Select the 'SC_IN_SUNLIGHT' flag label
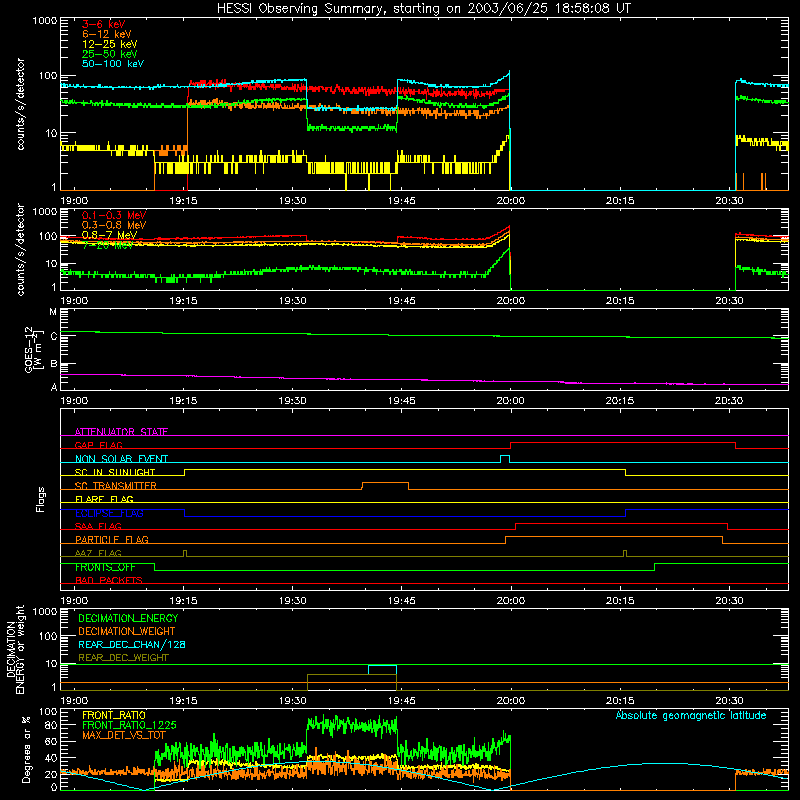This screenshot has height=800, width=800. 115,472
